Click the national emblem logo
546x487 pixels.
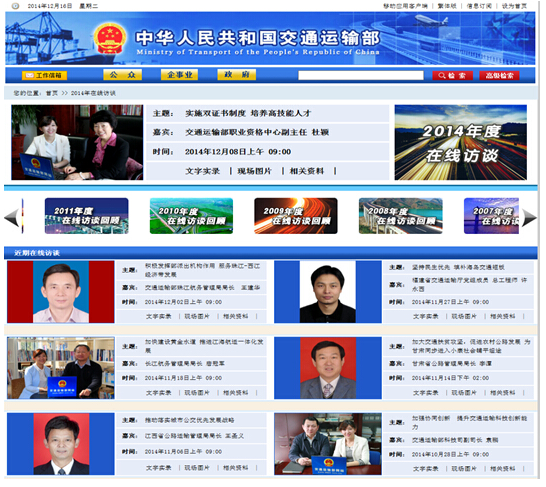coord(110,39)
